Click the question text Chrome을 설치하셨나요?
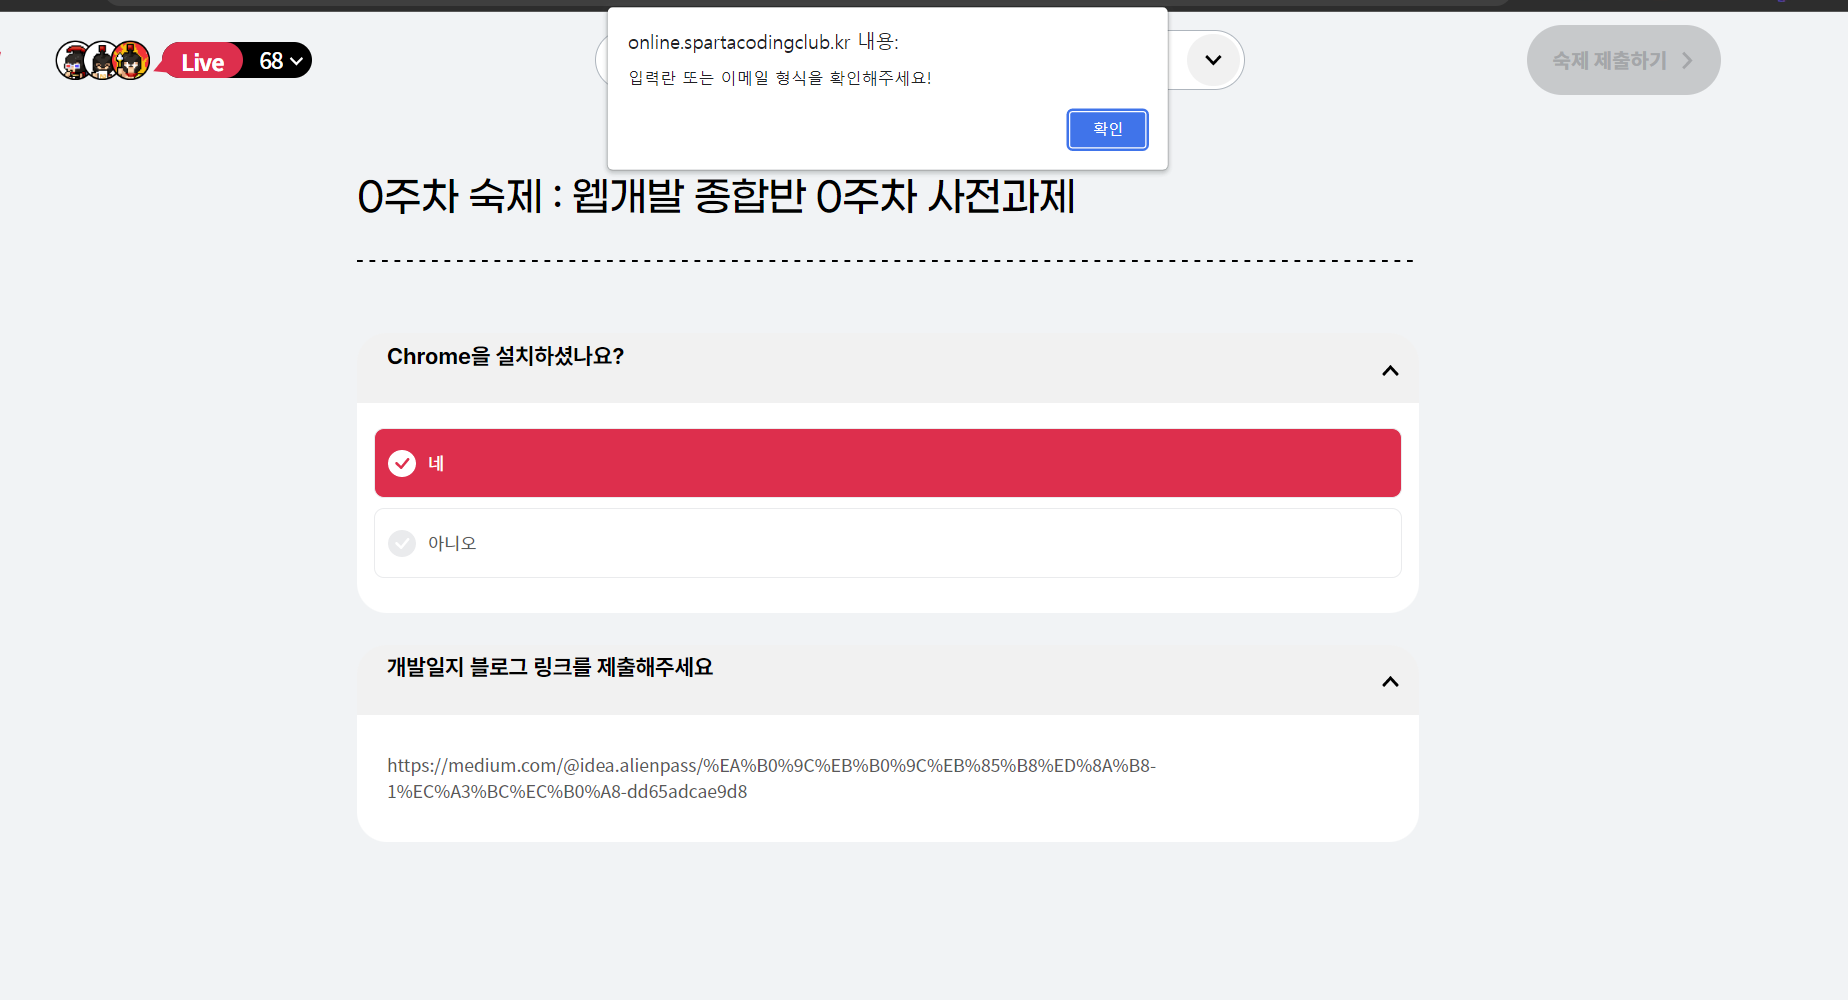 [505, 356]
